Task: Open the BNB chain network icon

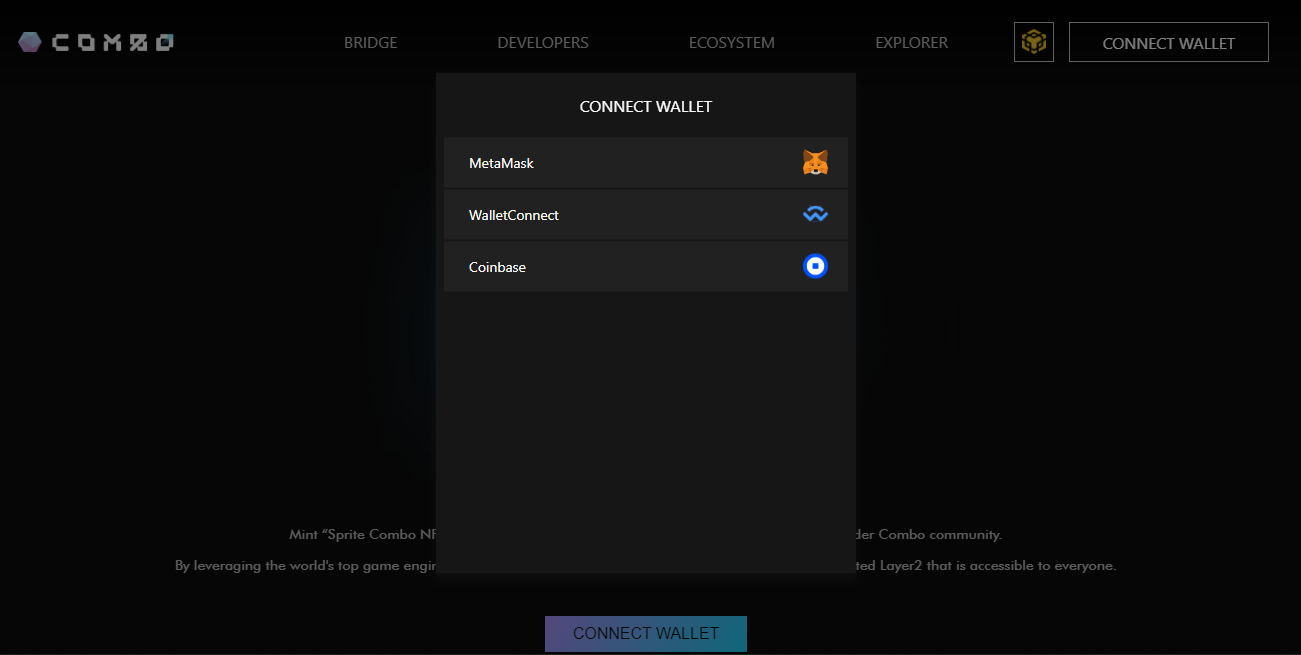Action: point(1033,42)
